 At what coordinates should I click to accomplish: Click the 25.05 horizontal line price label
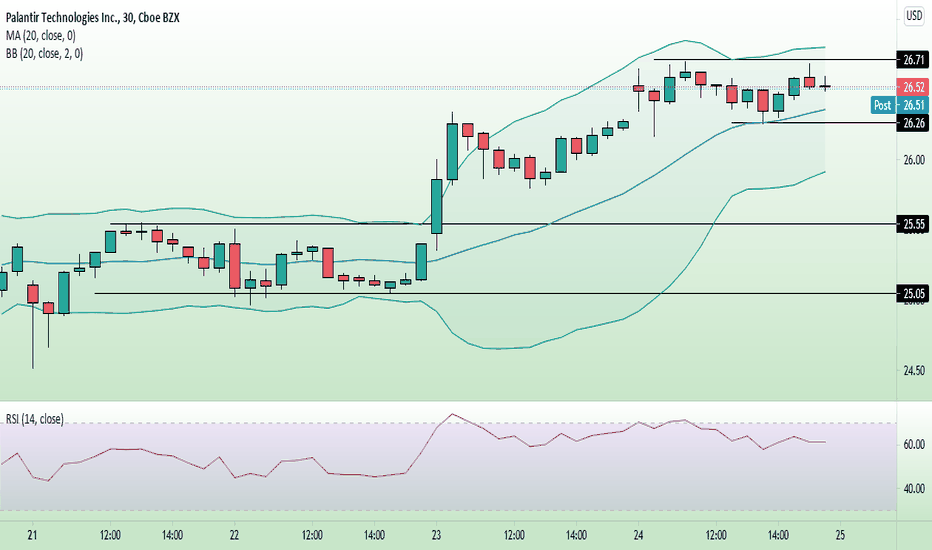[x=913, y=294]
